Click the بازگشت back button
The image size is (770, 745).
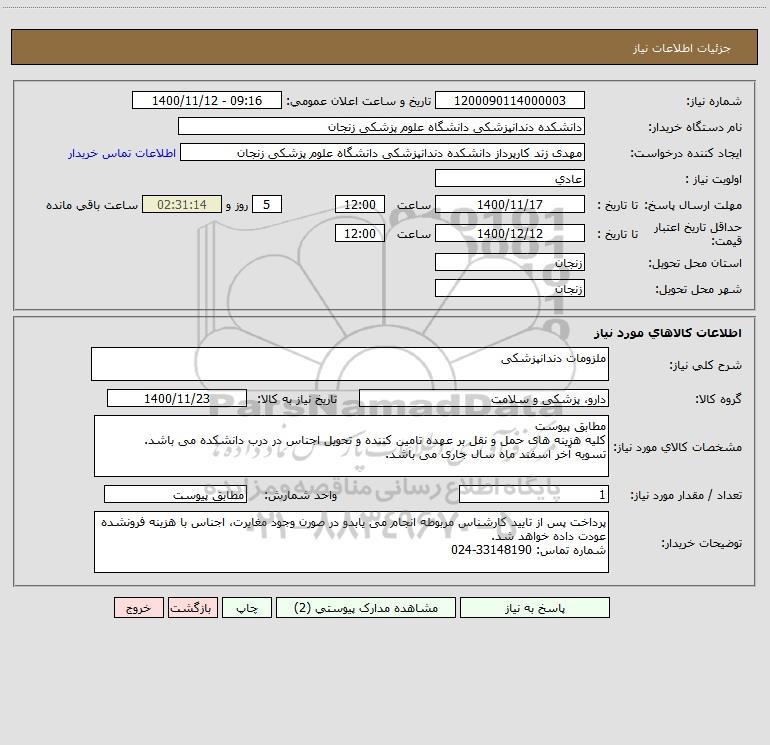coord(192,607)
